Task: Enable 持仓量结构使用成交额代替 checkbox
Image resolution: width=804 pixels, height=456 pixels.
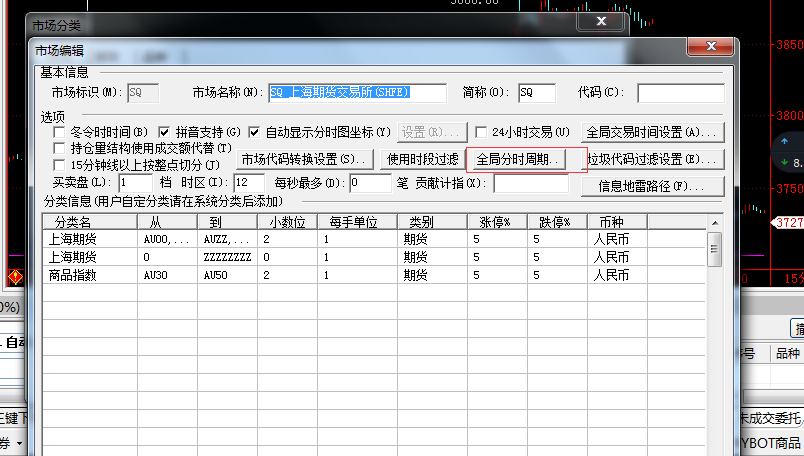Action: coord(59,149)
